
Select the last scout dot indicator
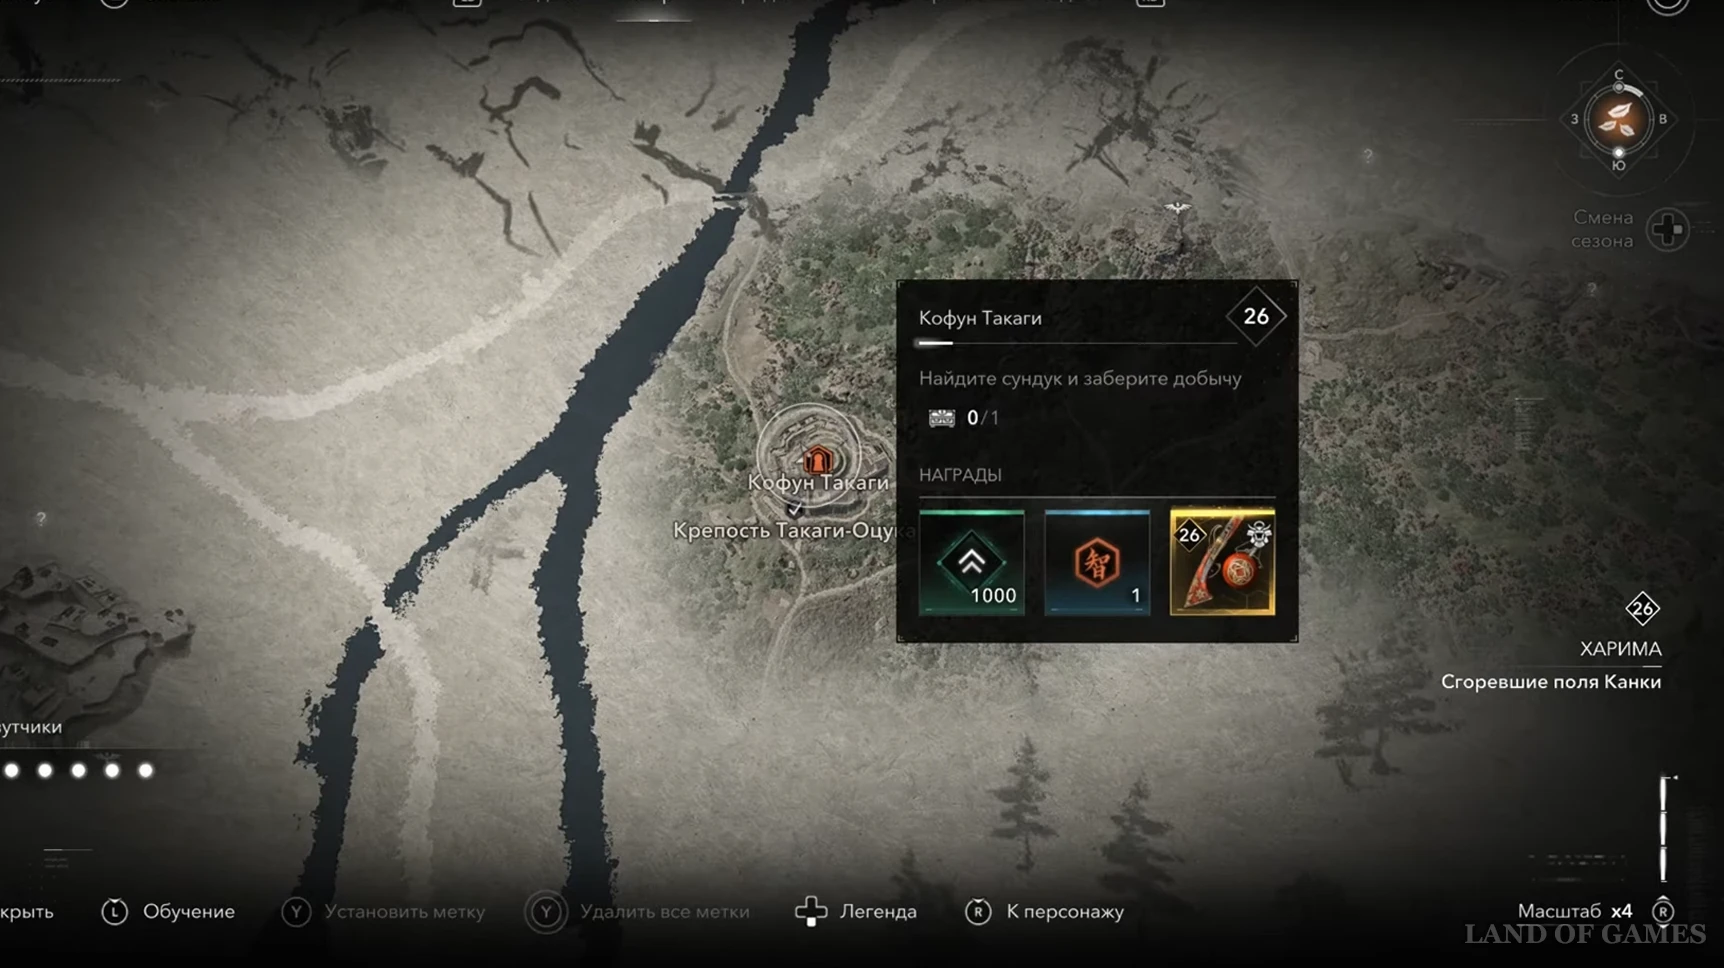pyautogui.click(x=146, y=770)
